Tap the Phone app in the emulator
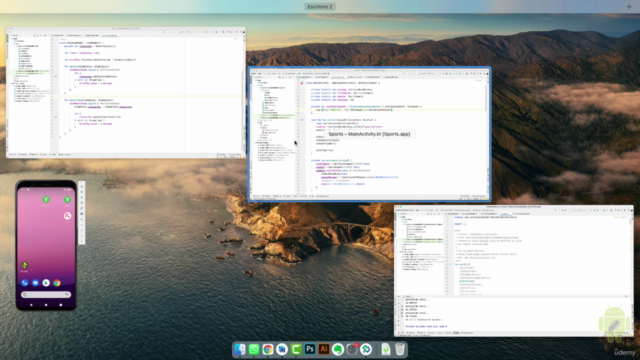This screenshot has width=640, height=360. click(x=25, y=283)
